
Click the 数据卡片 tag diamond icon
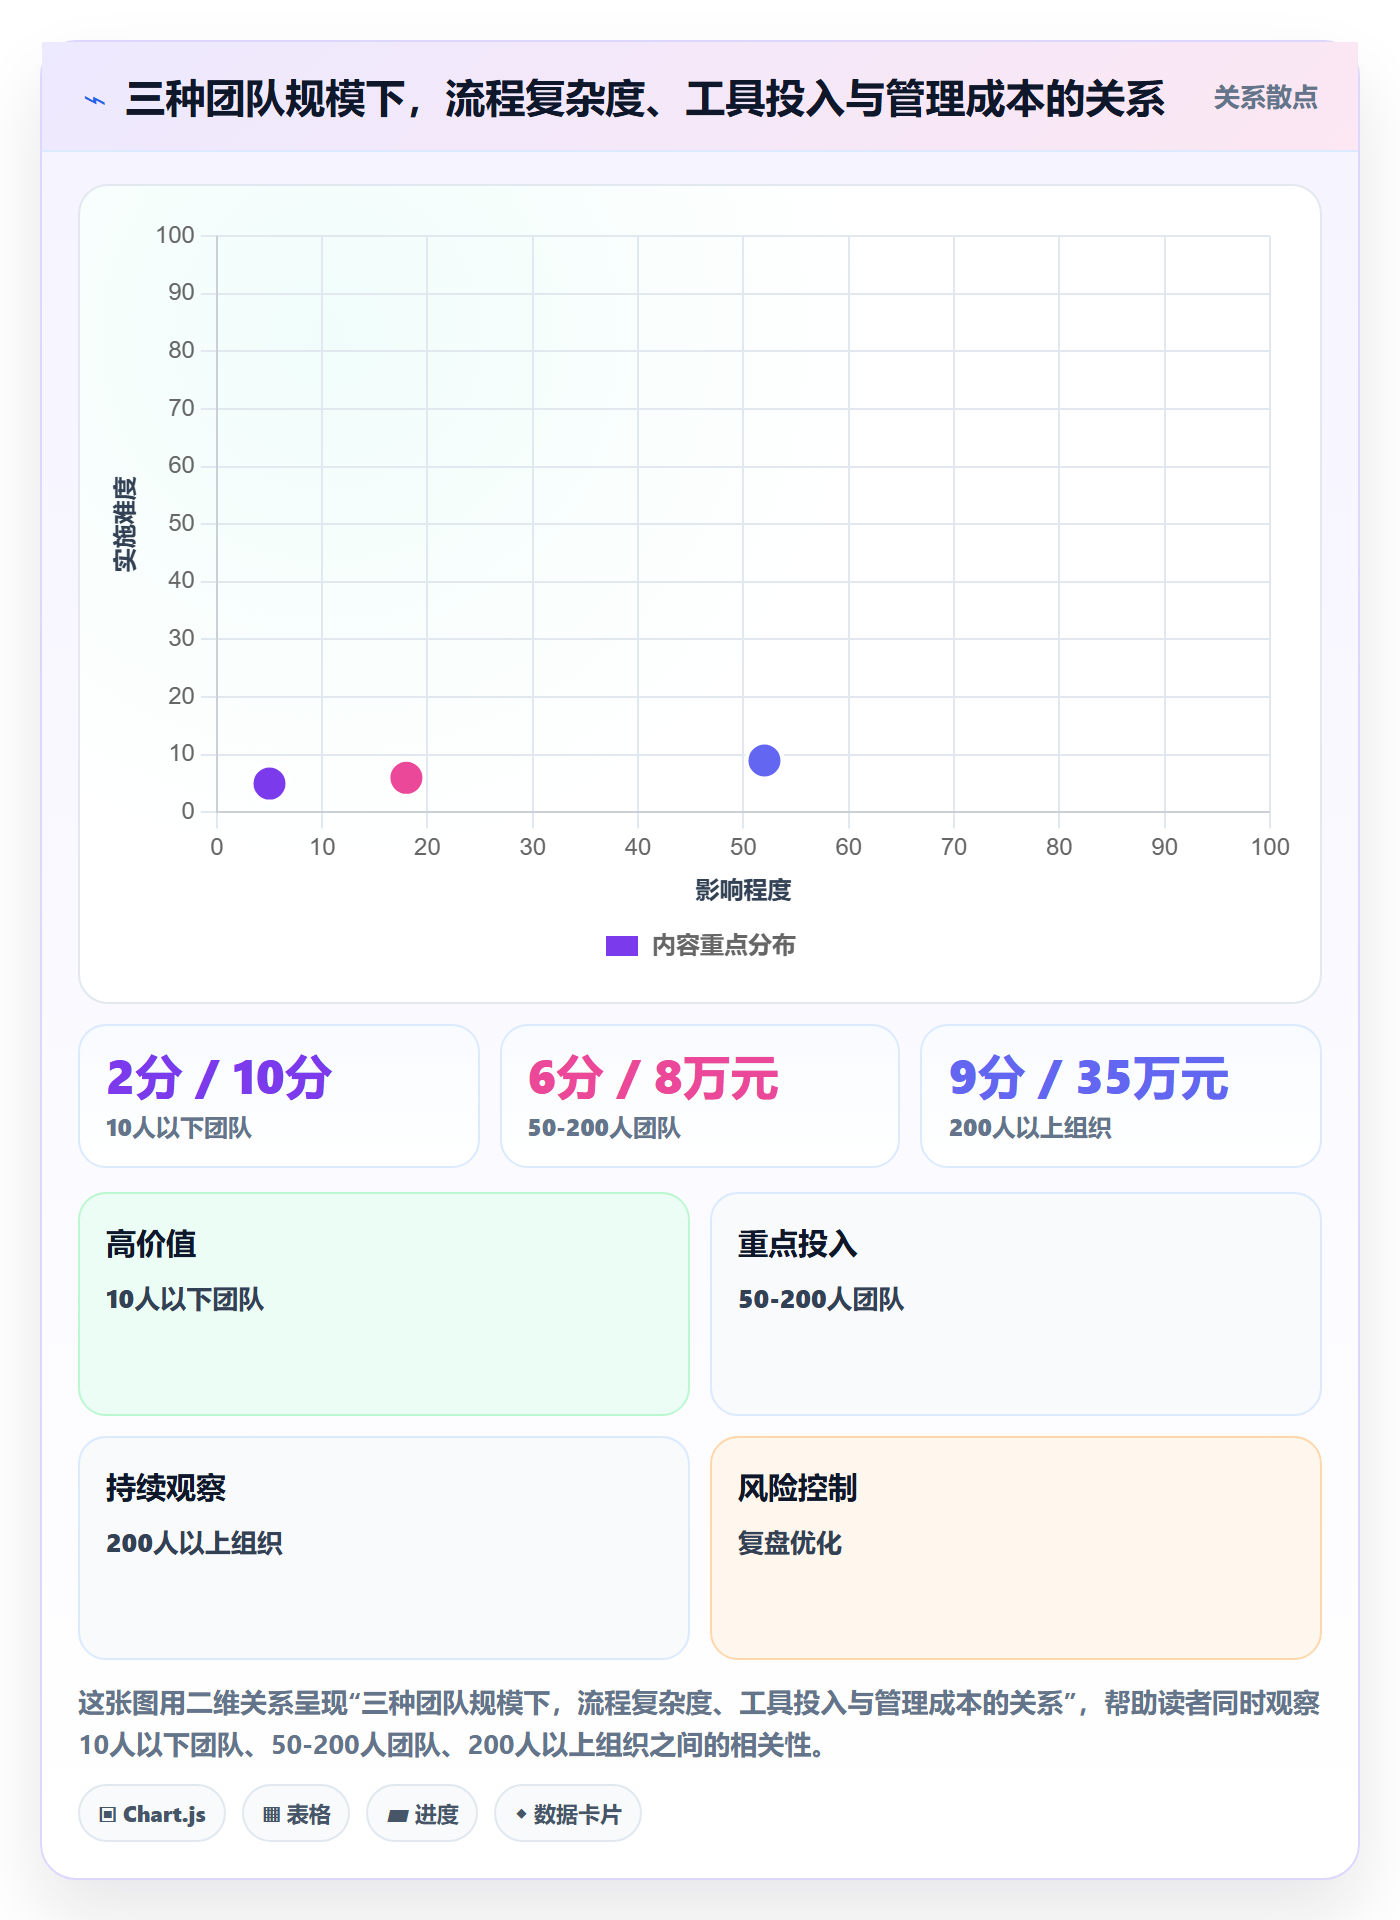(521, 1813)
